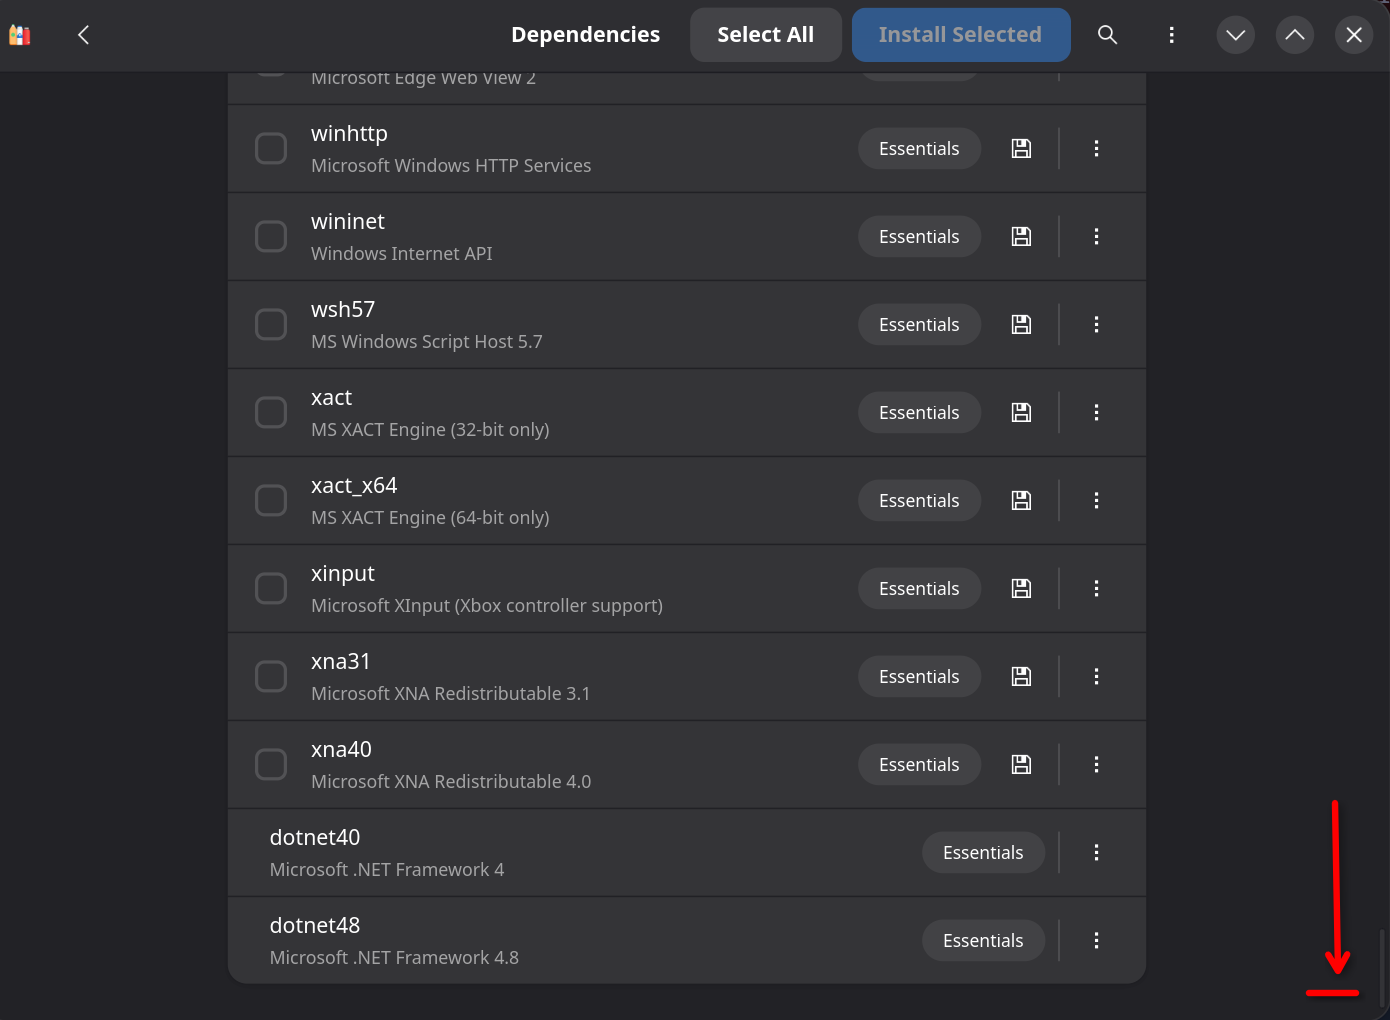Click Microsoft XNA Redistributable 3.1 text
The image size is (1390, 1020).
point(451,694)
